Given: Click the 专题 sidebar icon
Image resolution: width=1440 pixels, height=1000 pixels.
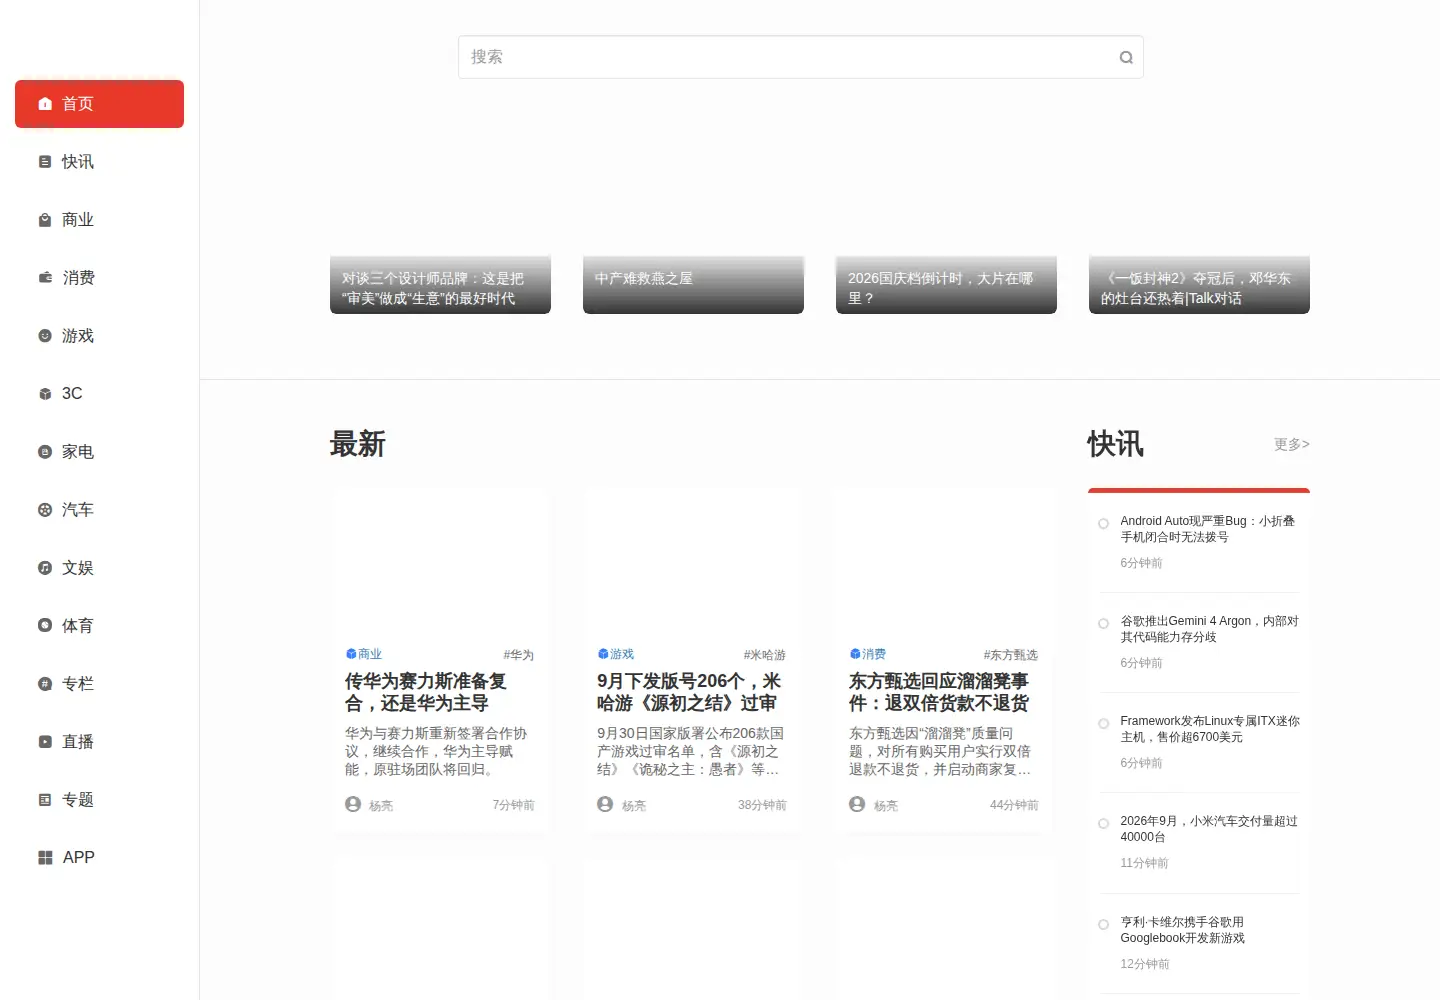Looking at the screenshot, I should tap(45, 800).
